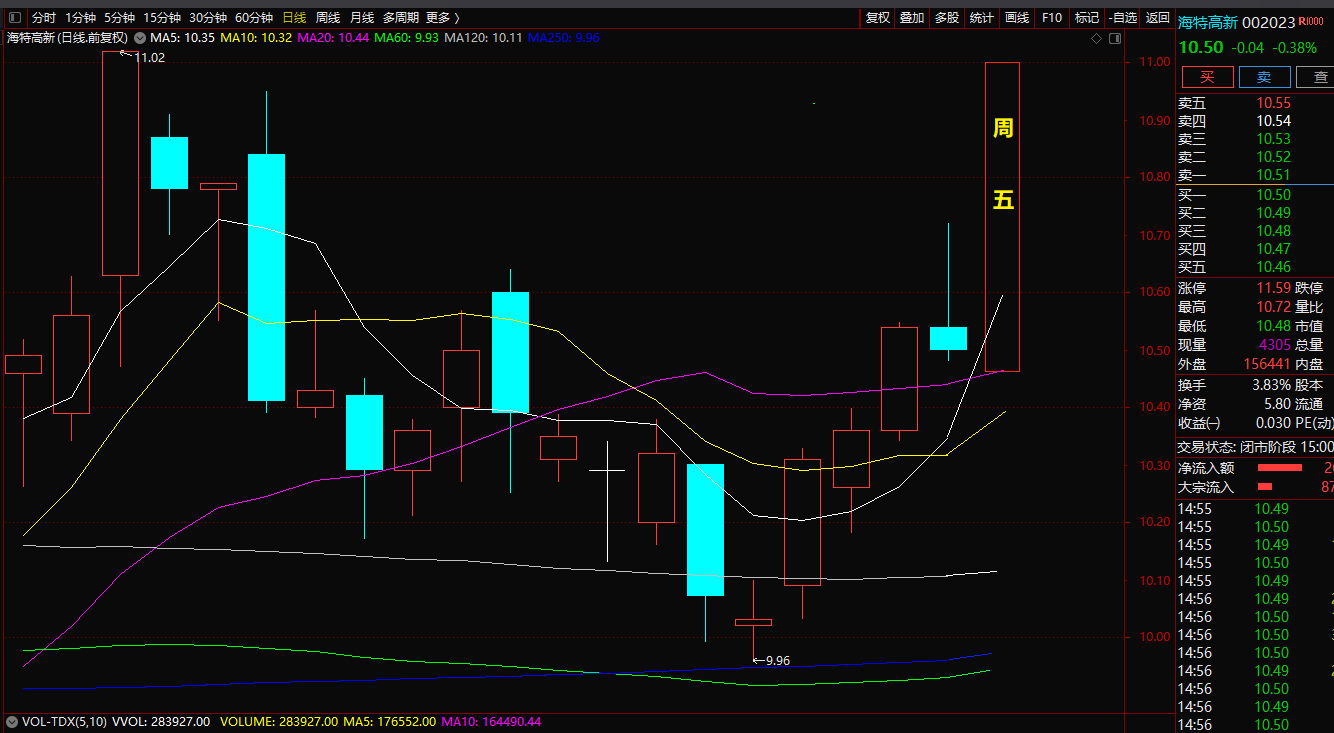Switch to 周线 weekly chart

(327, 18)
